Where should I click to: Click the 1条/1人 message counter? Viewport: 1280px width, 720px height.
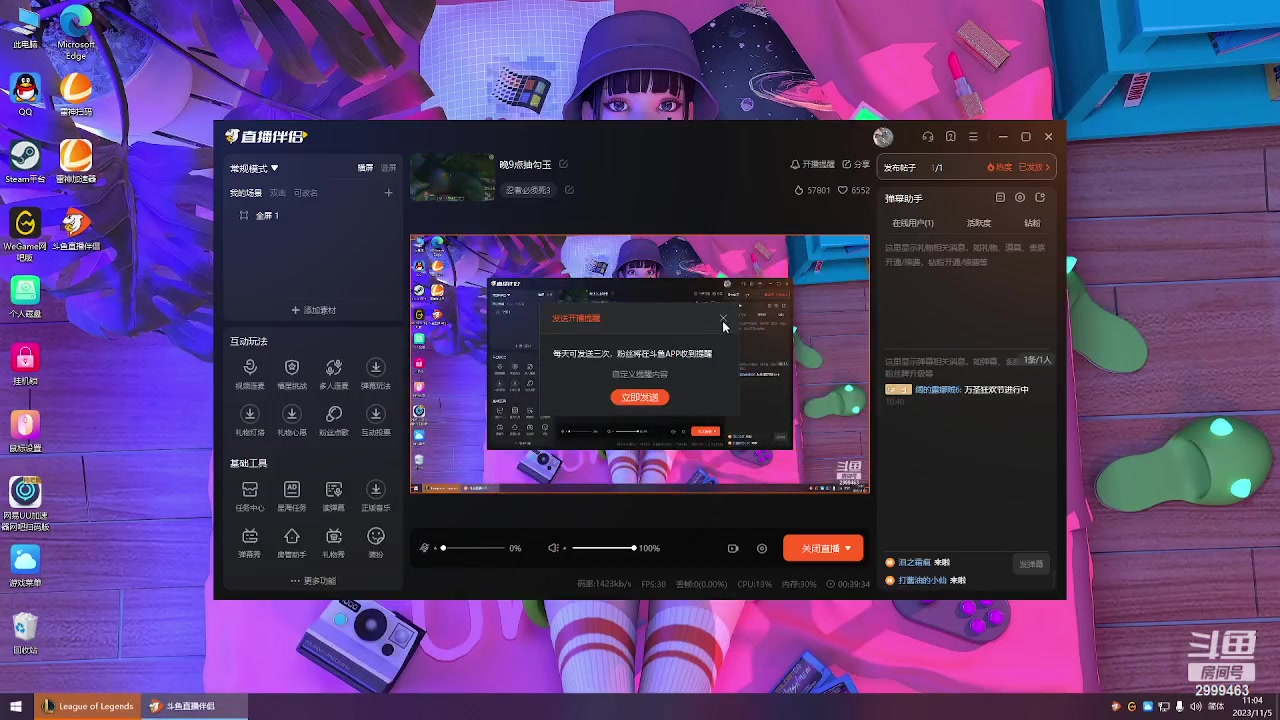[1037, 359]
